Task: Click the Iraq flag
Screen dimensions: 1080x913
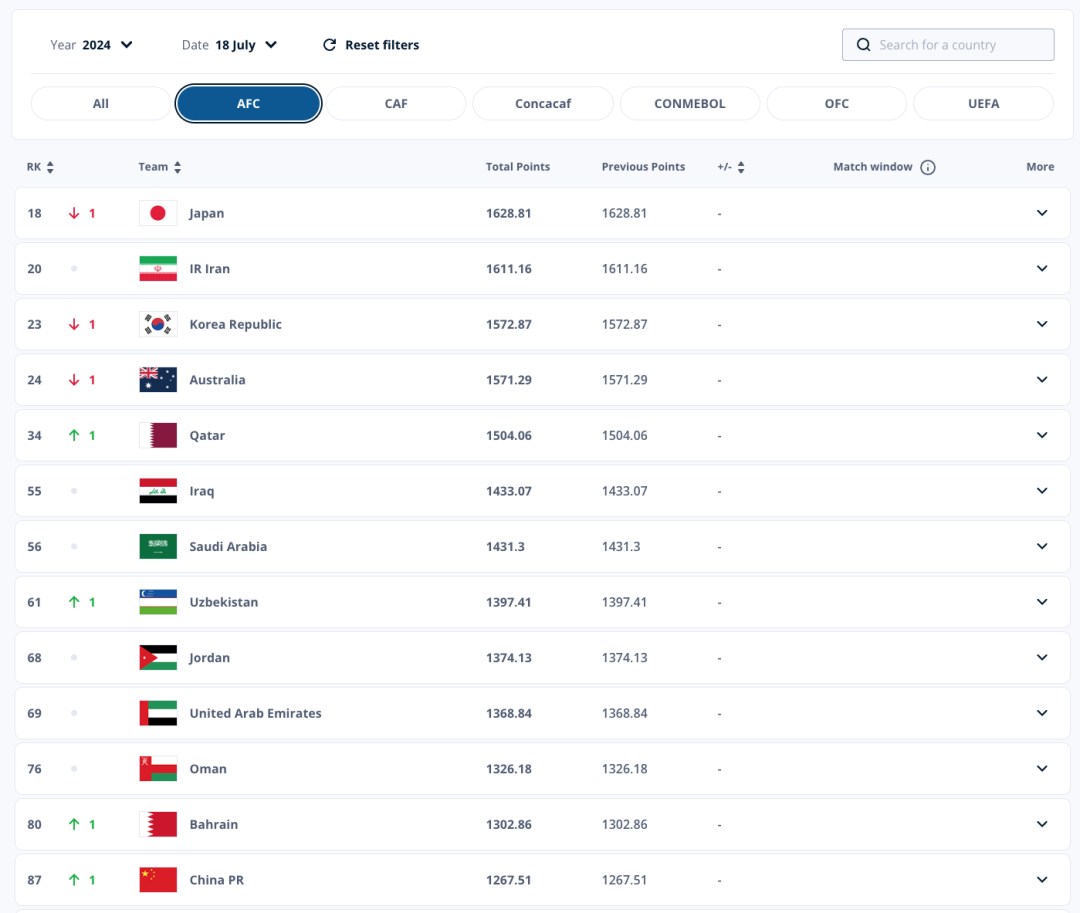Action: pos(158,491)
